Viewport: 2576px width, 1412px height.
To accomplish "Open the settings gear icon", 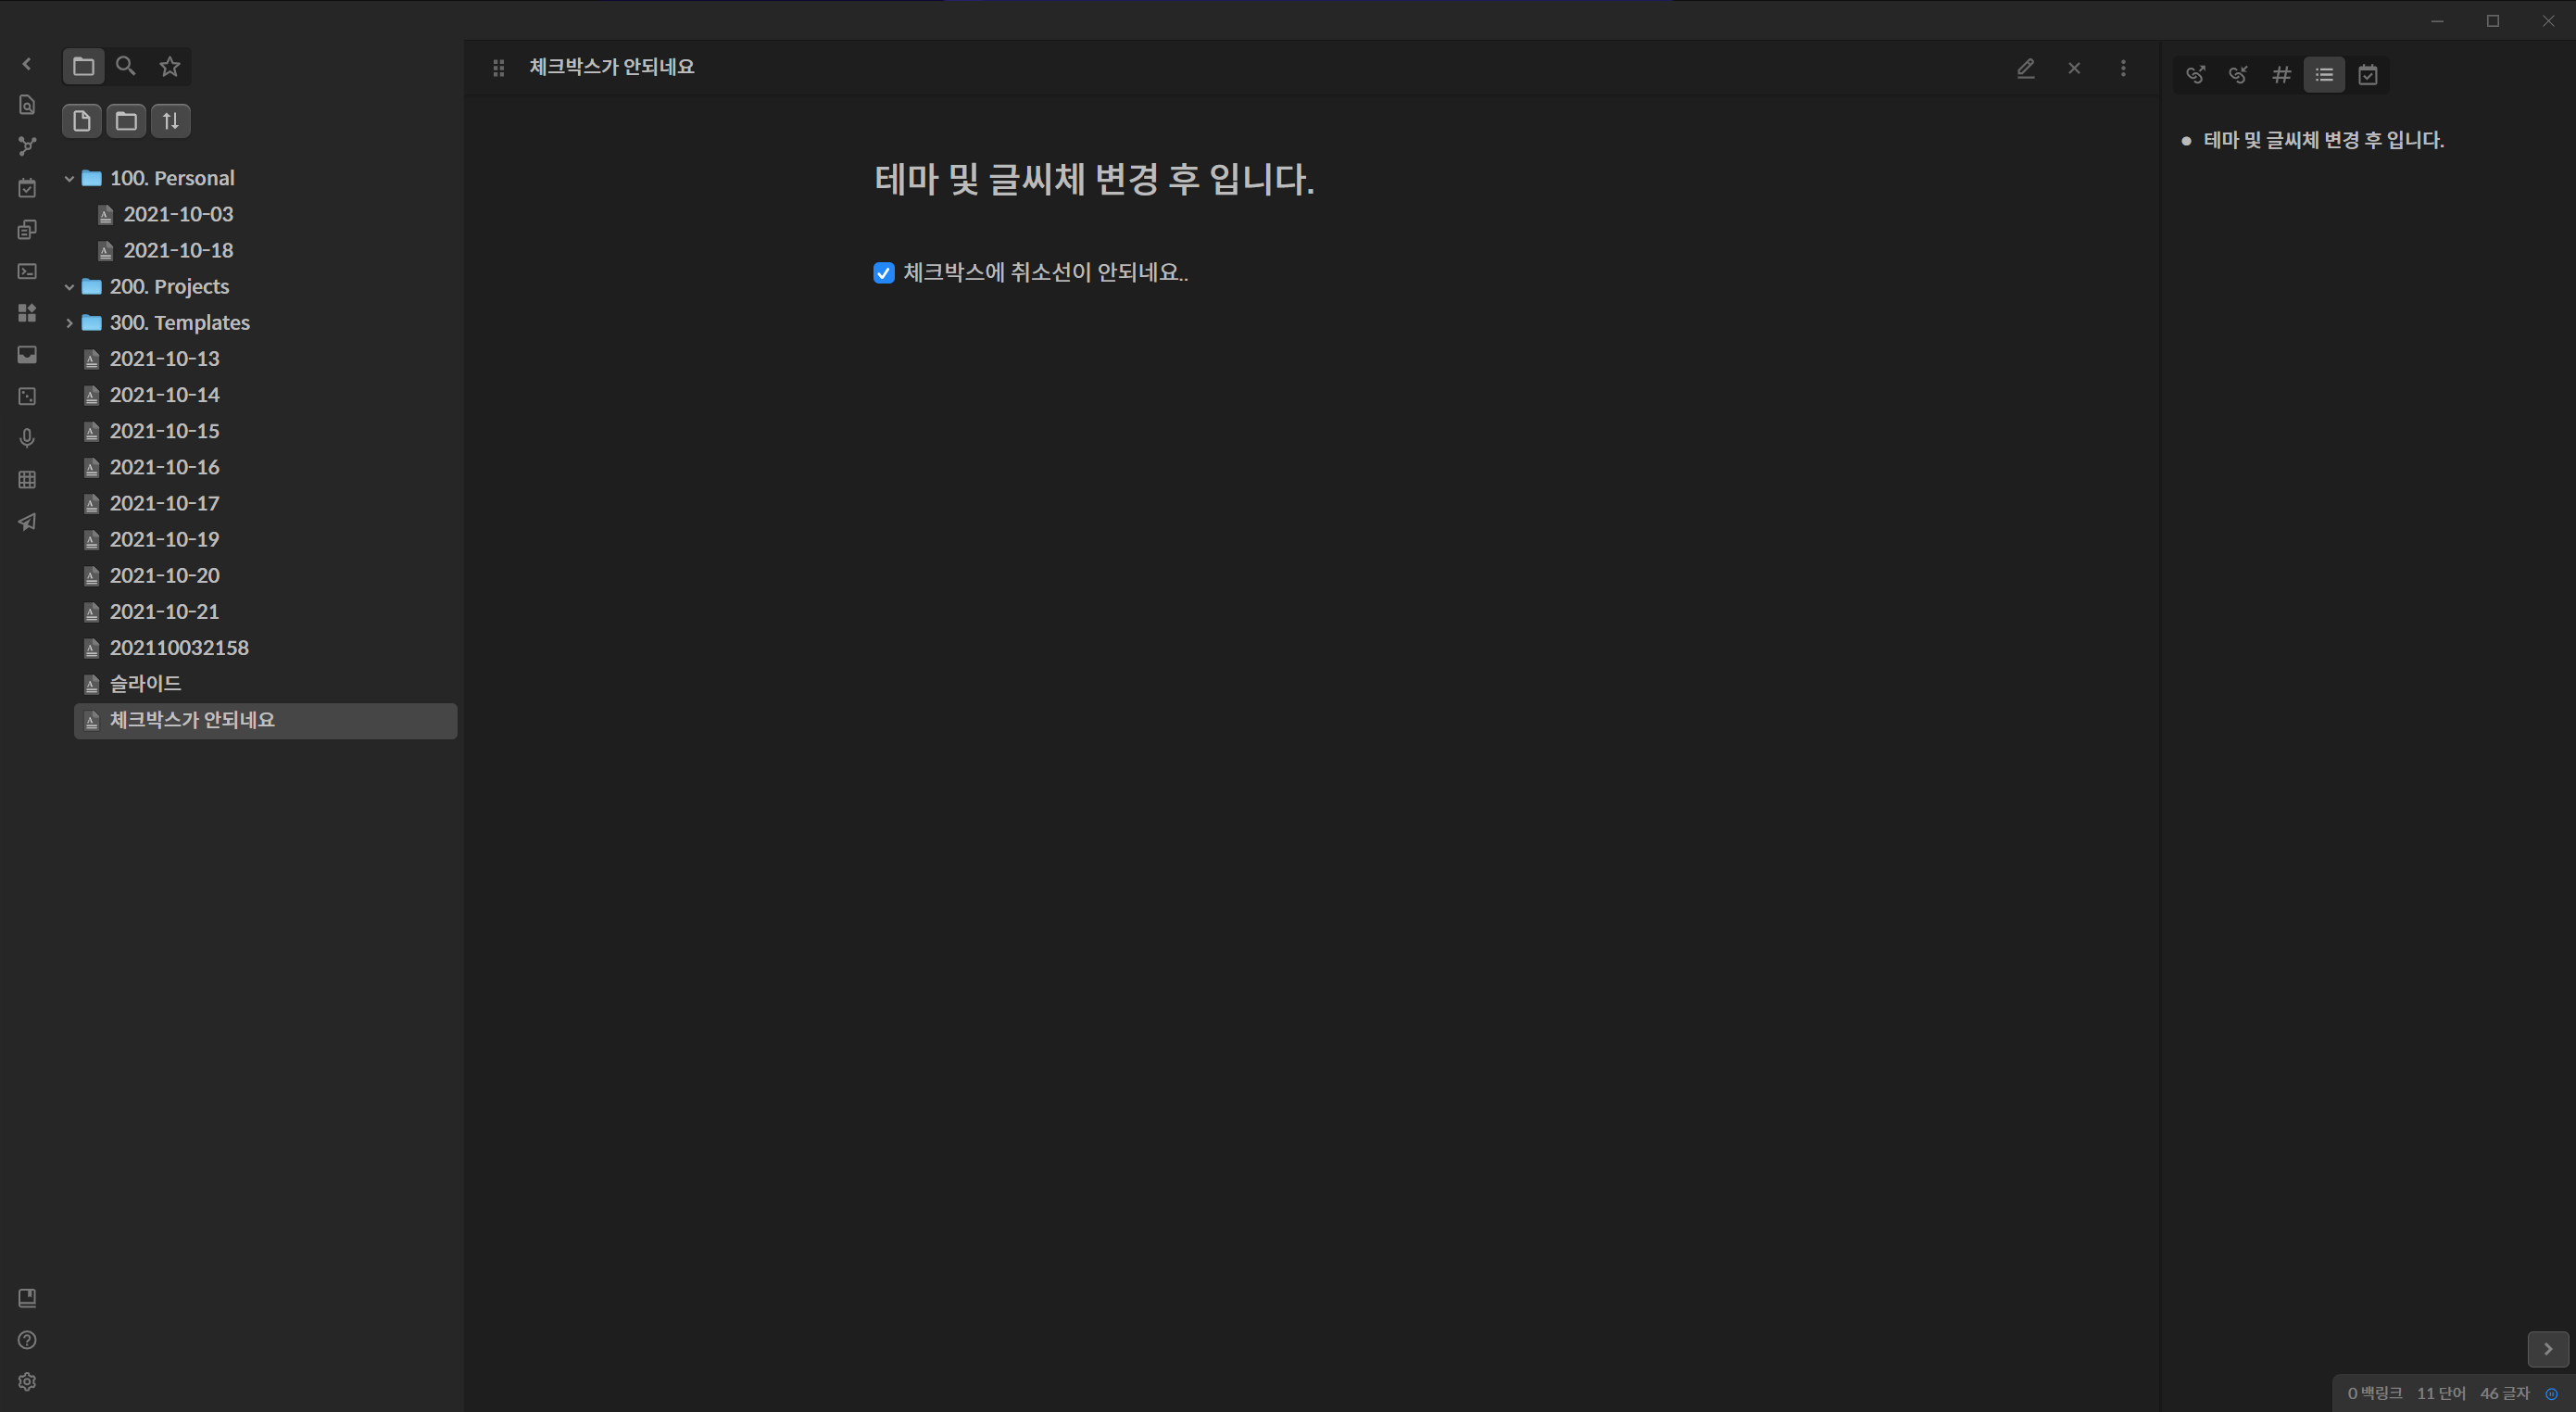I will coord(27,1381).
